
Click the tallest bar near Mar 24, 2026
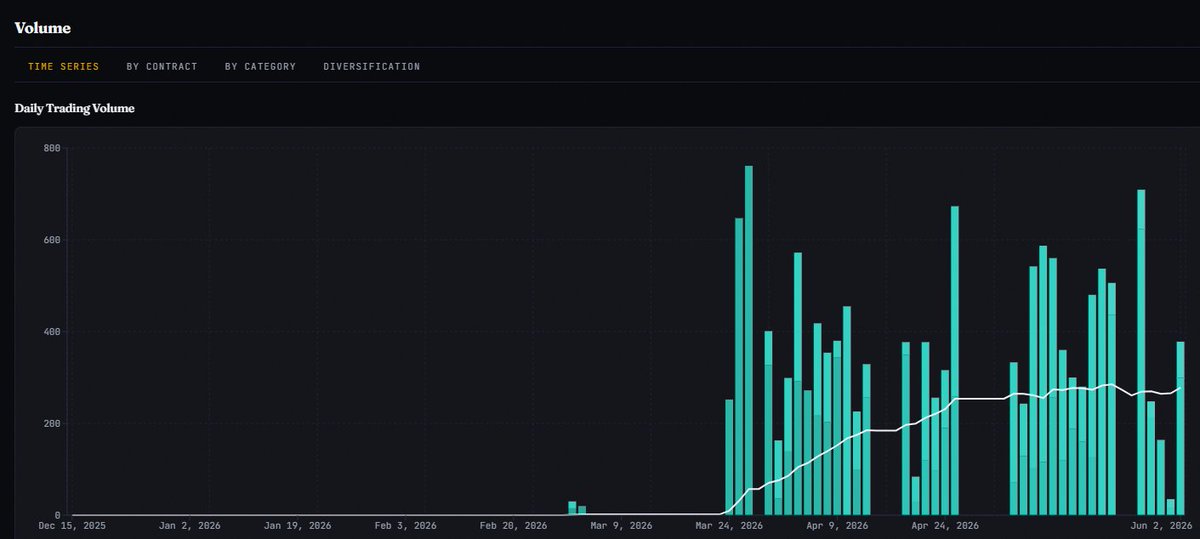point(749,340)
